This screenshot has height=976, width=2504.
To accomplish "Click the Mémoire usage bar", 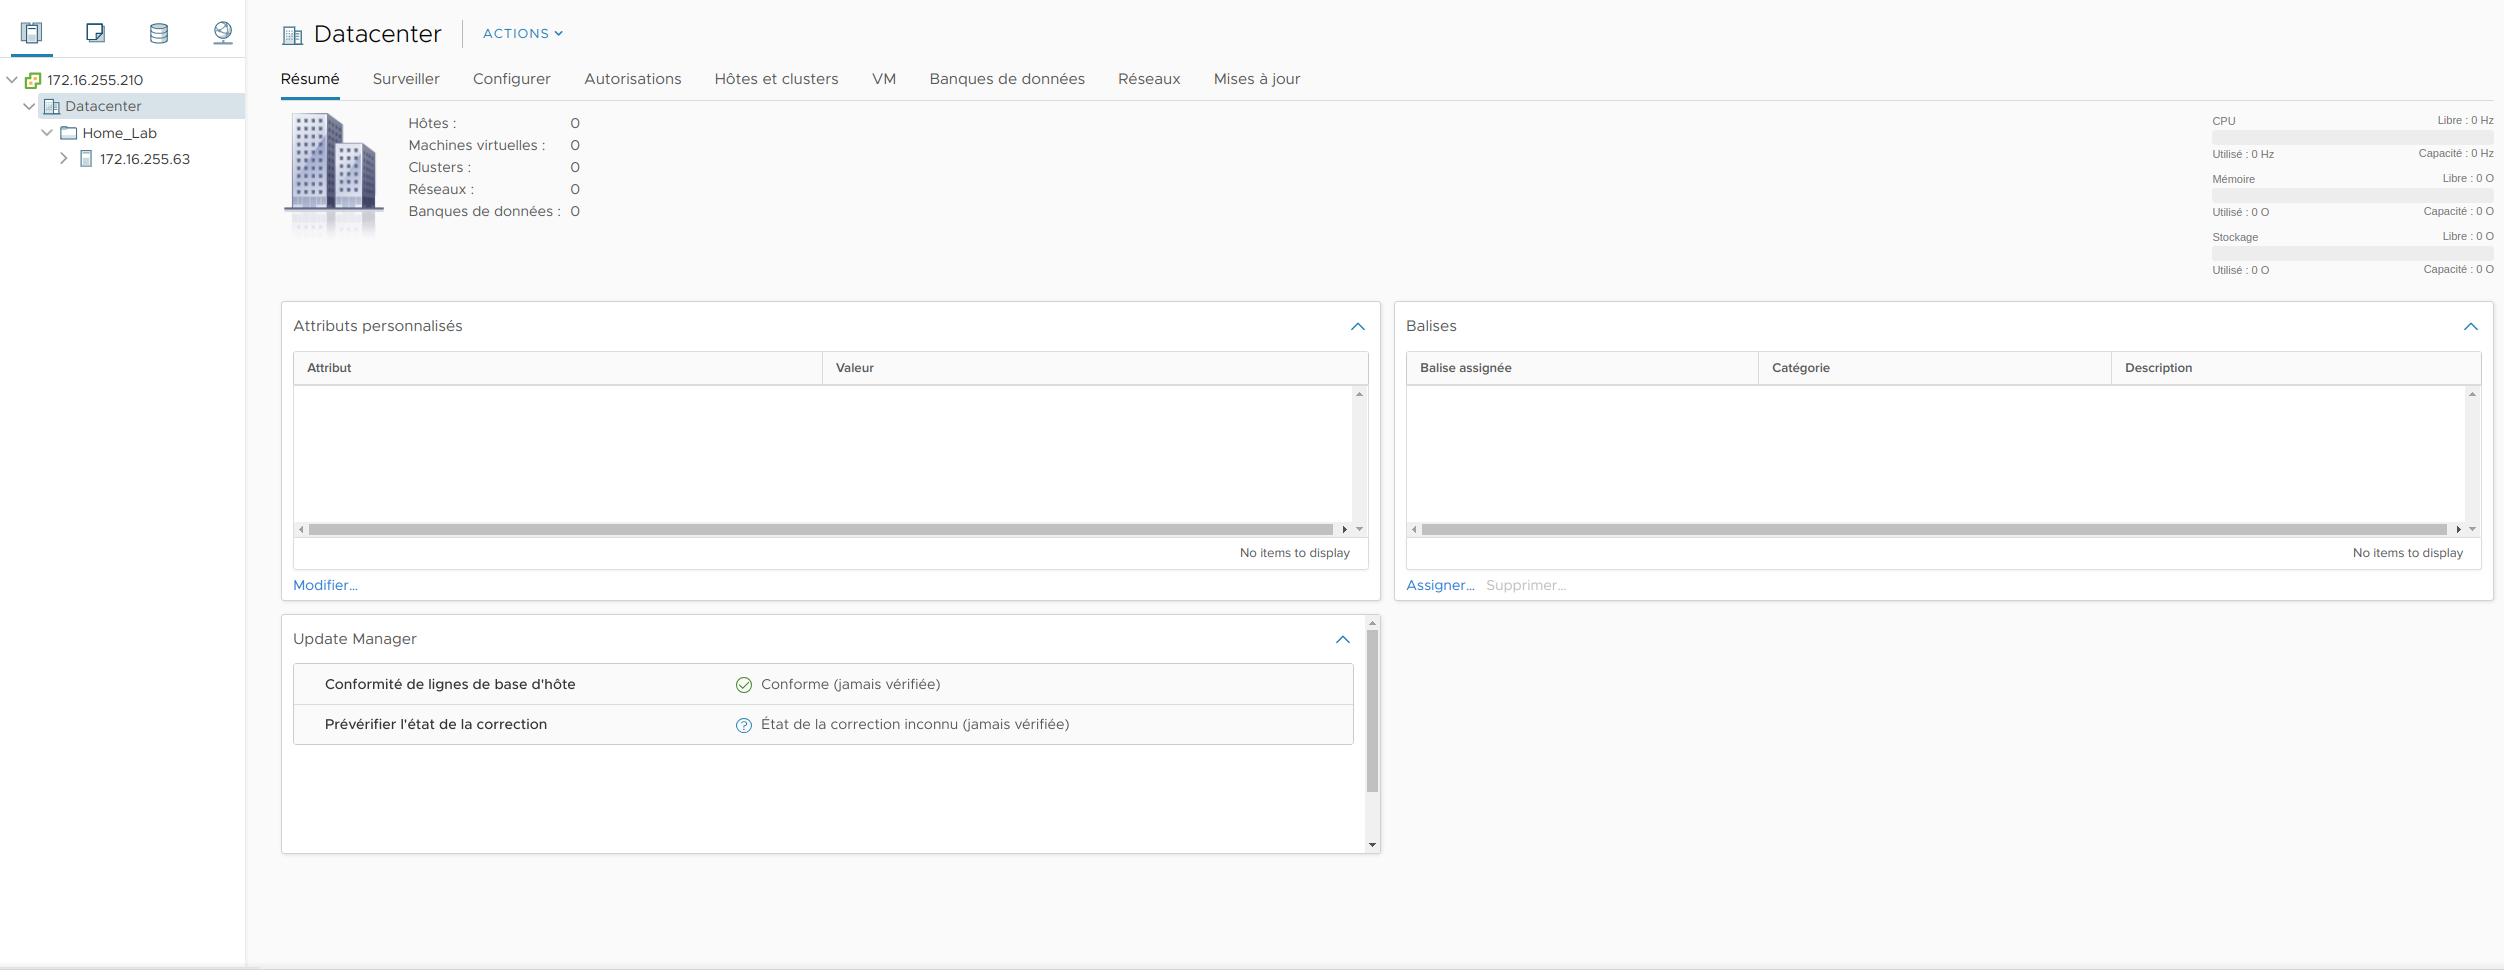I will (2352, 196).
